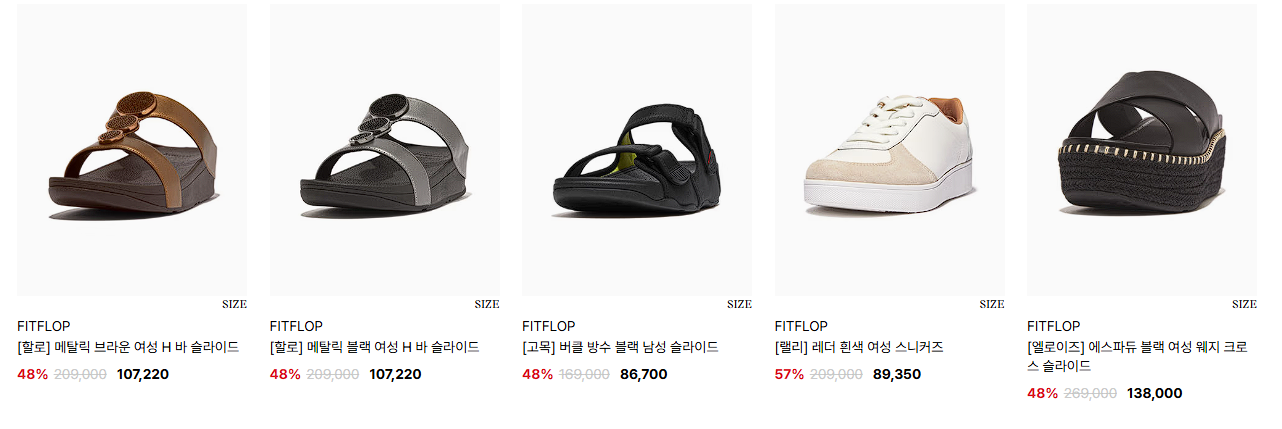Click the 89,350 sale price
Screen dimensions: 1282x429
coord(896,375)
